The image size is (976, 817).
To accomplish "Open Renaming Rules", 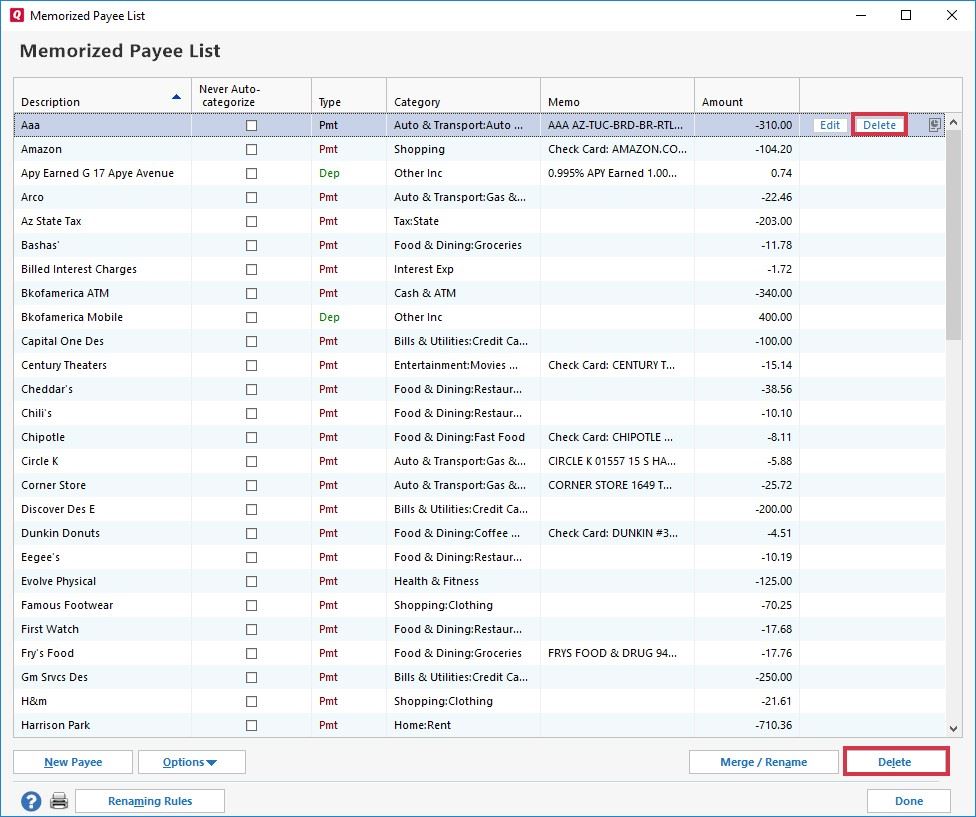I will tap(150, 801).
